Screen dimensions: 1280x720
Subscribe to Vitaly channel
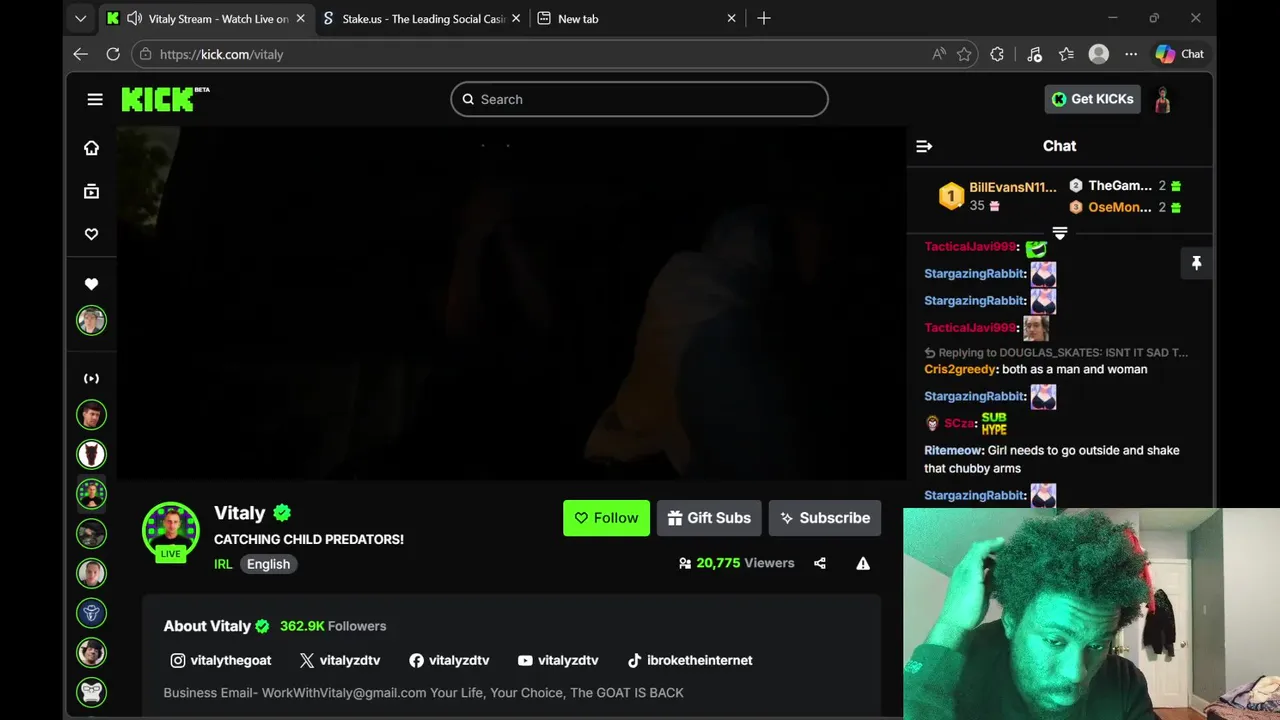pyautogui.click(x=825, y=518)
